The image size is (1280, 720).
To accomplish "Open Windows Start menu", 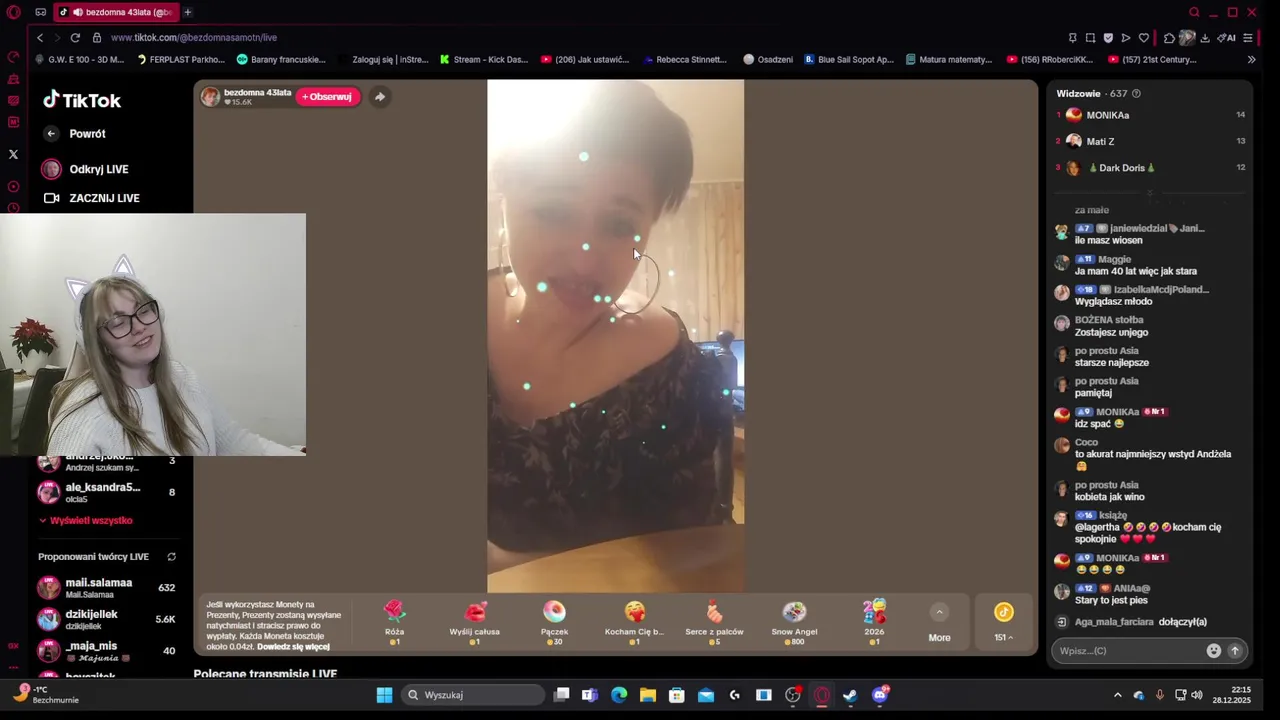I will [384, 695].
